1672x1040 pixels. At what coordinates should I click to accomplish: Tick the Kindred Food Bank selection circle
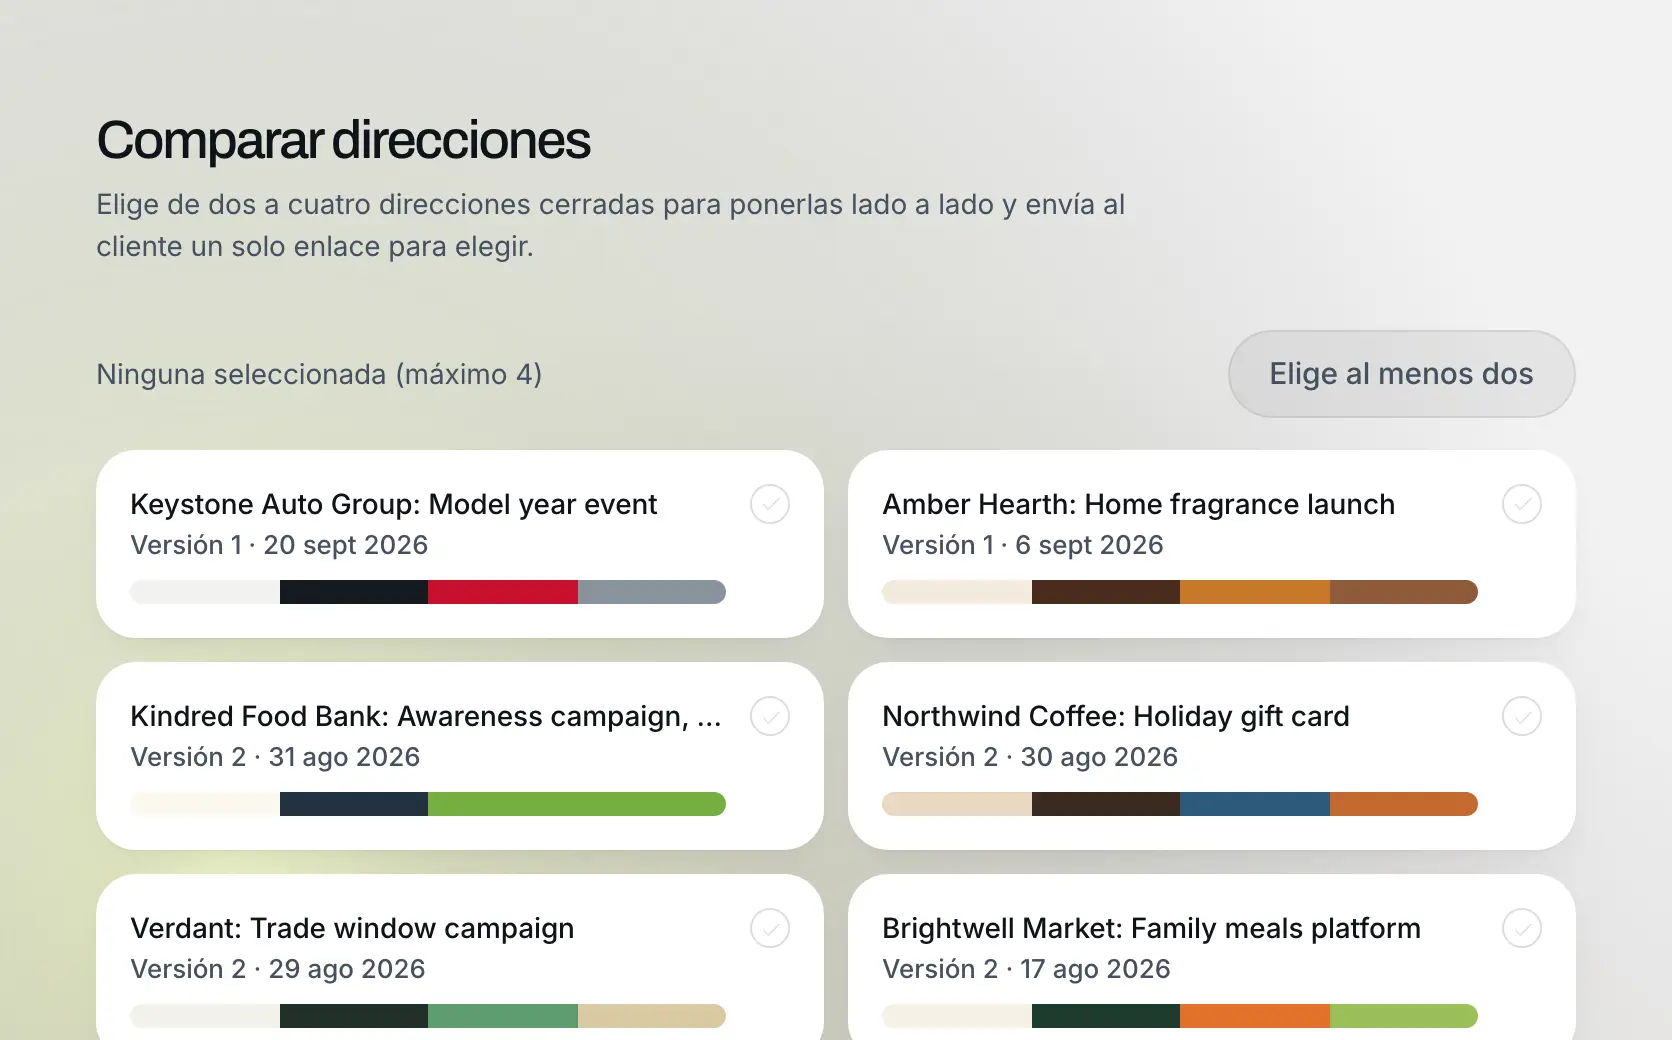pos(770,716)
